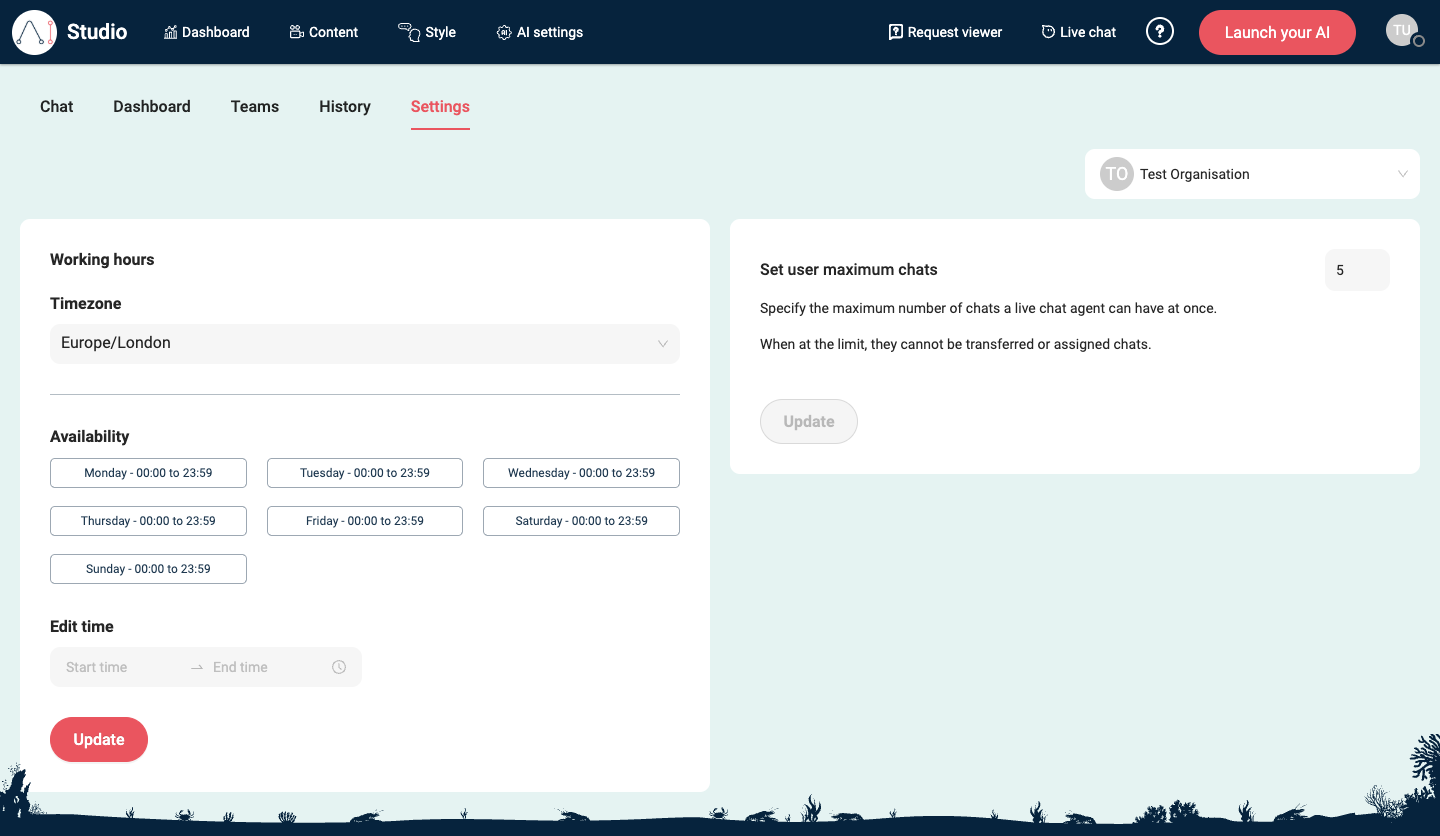This screenshot has width=1440, height=836.
Task: Click the question mark help icon
Action: coord(1160,31)
